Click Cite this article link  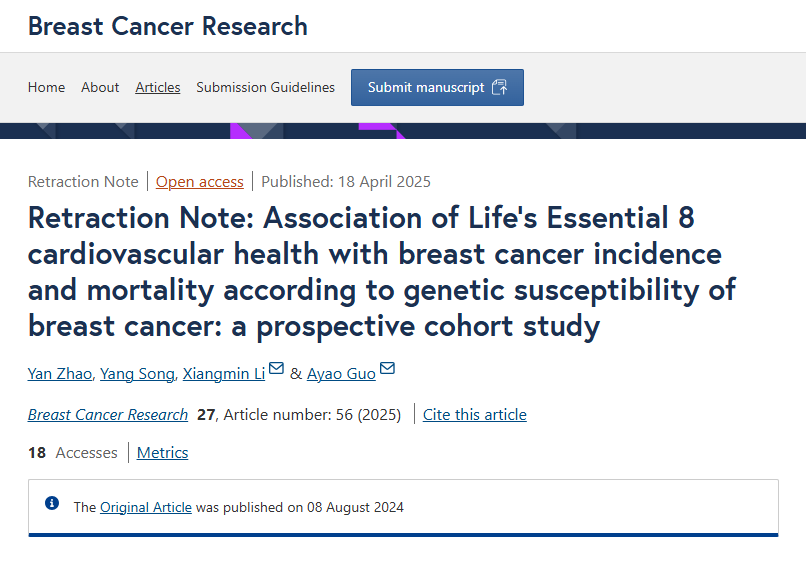(475, 414)
